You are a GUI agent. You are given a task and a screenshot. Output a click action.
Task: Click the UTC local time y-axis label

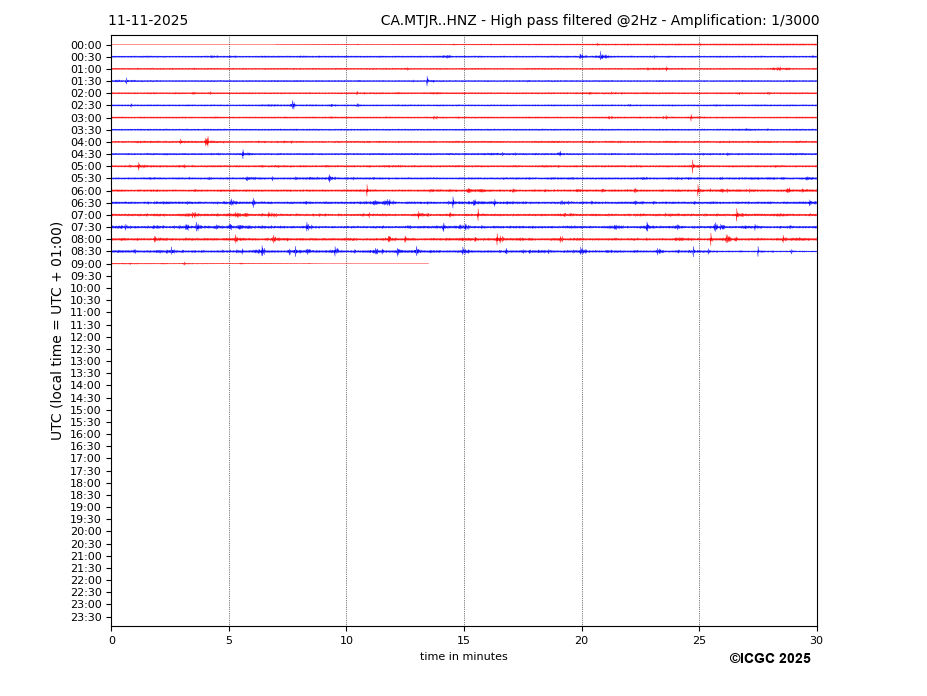pyautogui.click(x=57, y=331)
